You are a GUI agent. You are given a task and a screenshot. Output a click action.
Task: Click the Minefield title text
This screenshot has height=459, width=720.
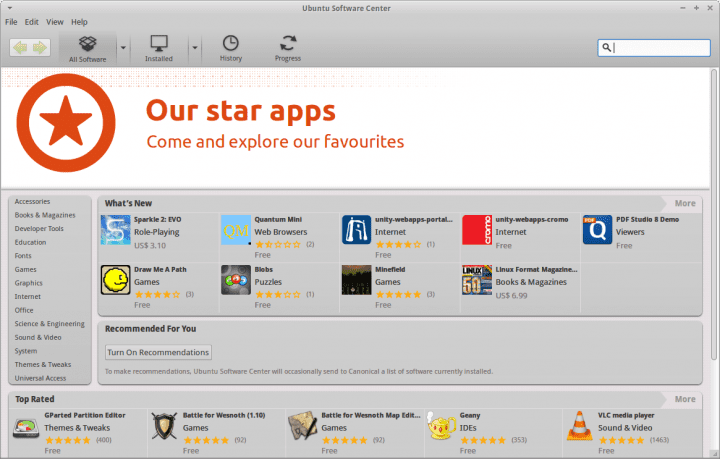(390, 269)
